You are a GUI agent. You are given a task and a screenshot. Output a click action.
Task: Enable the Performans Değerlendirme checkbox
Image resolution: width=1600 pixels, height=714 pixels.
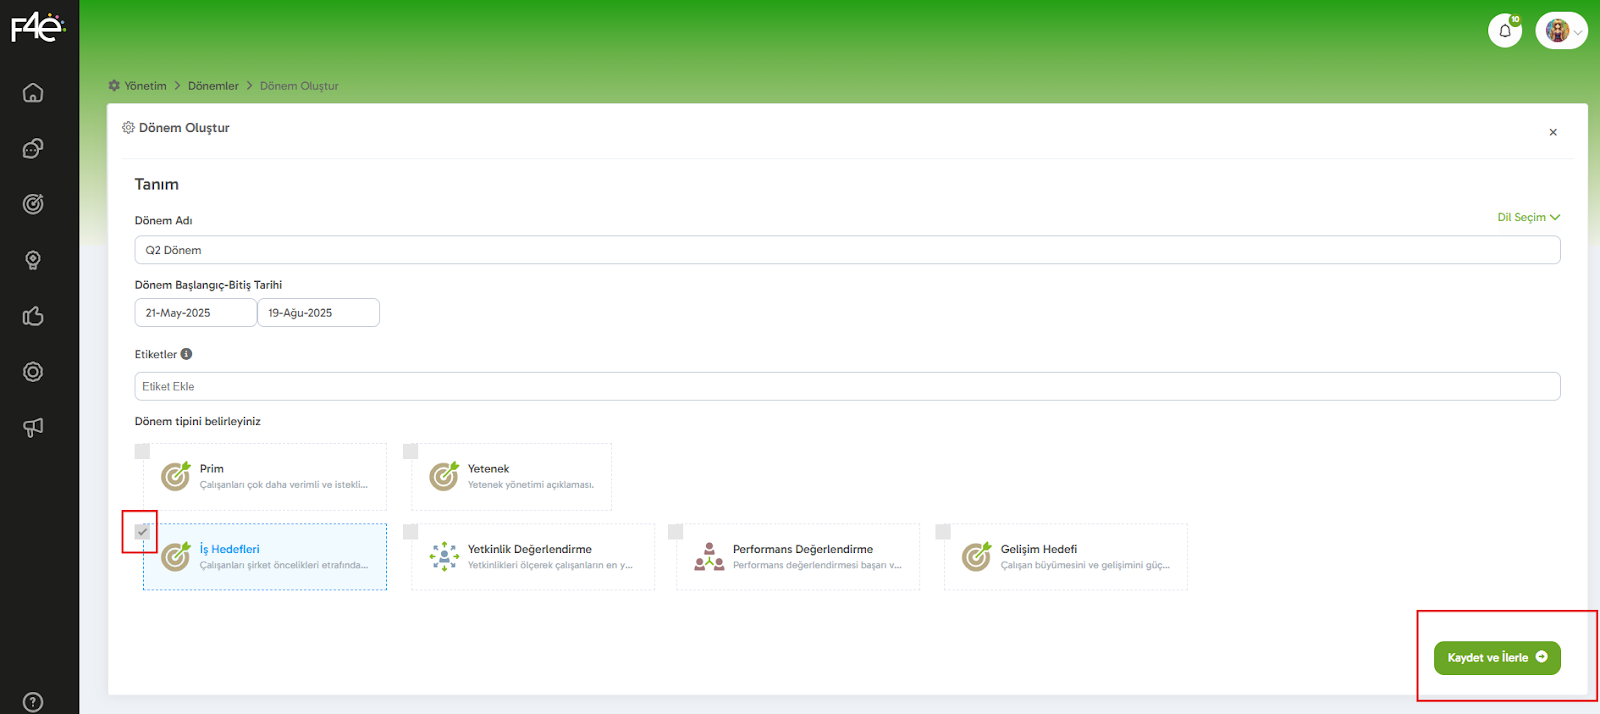pos(675,532)
